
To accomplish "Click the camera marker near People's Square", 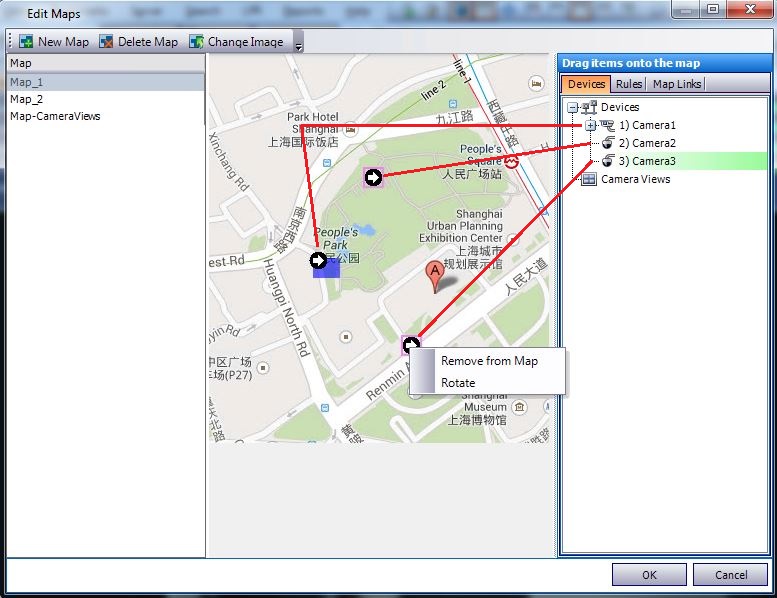I will tap(373, 177).
